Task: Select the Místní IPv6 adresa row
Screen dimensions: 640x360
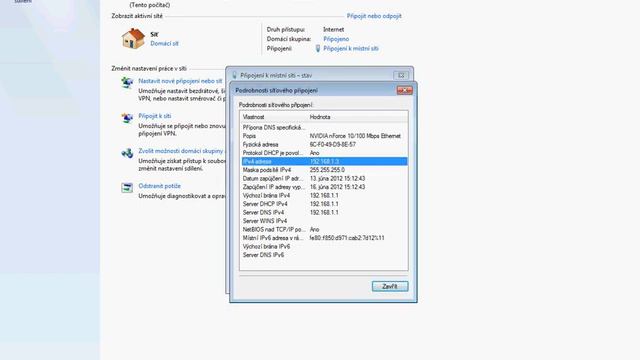Action: 324,238
